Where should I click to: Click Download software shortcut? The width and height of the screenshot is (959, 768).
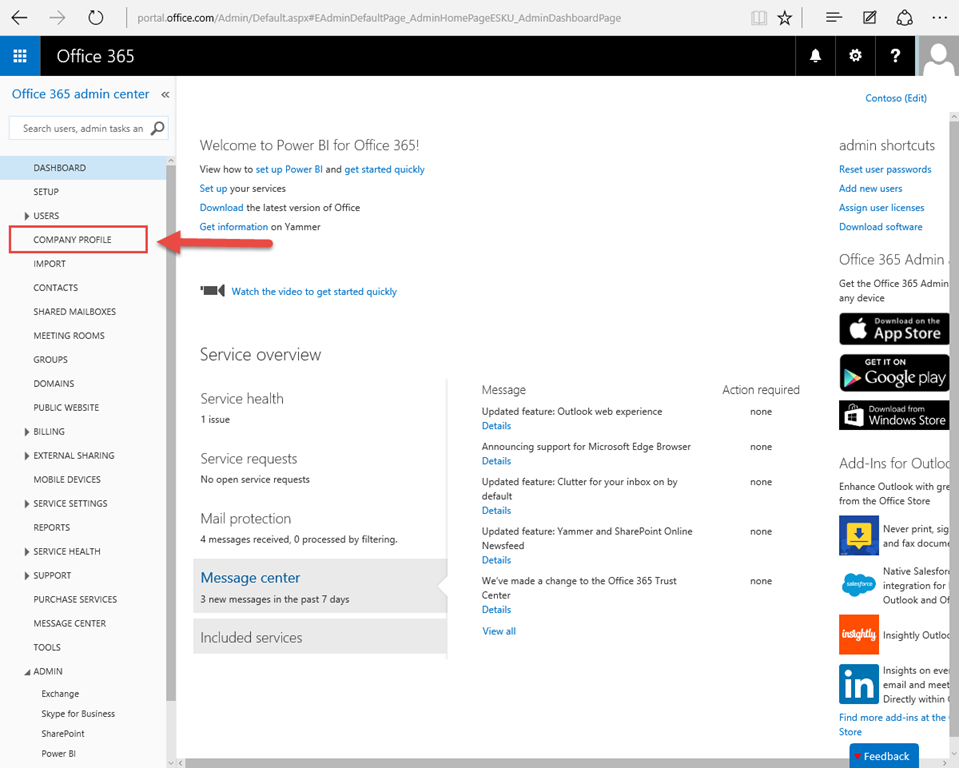point(881,227)
